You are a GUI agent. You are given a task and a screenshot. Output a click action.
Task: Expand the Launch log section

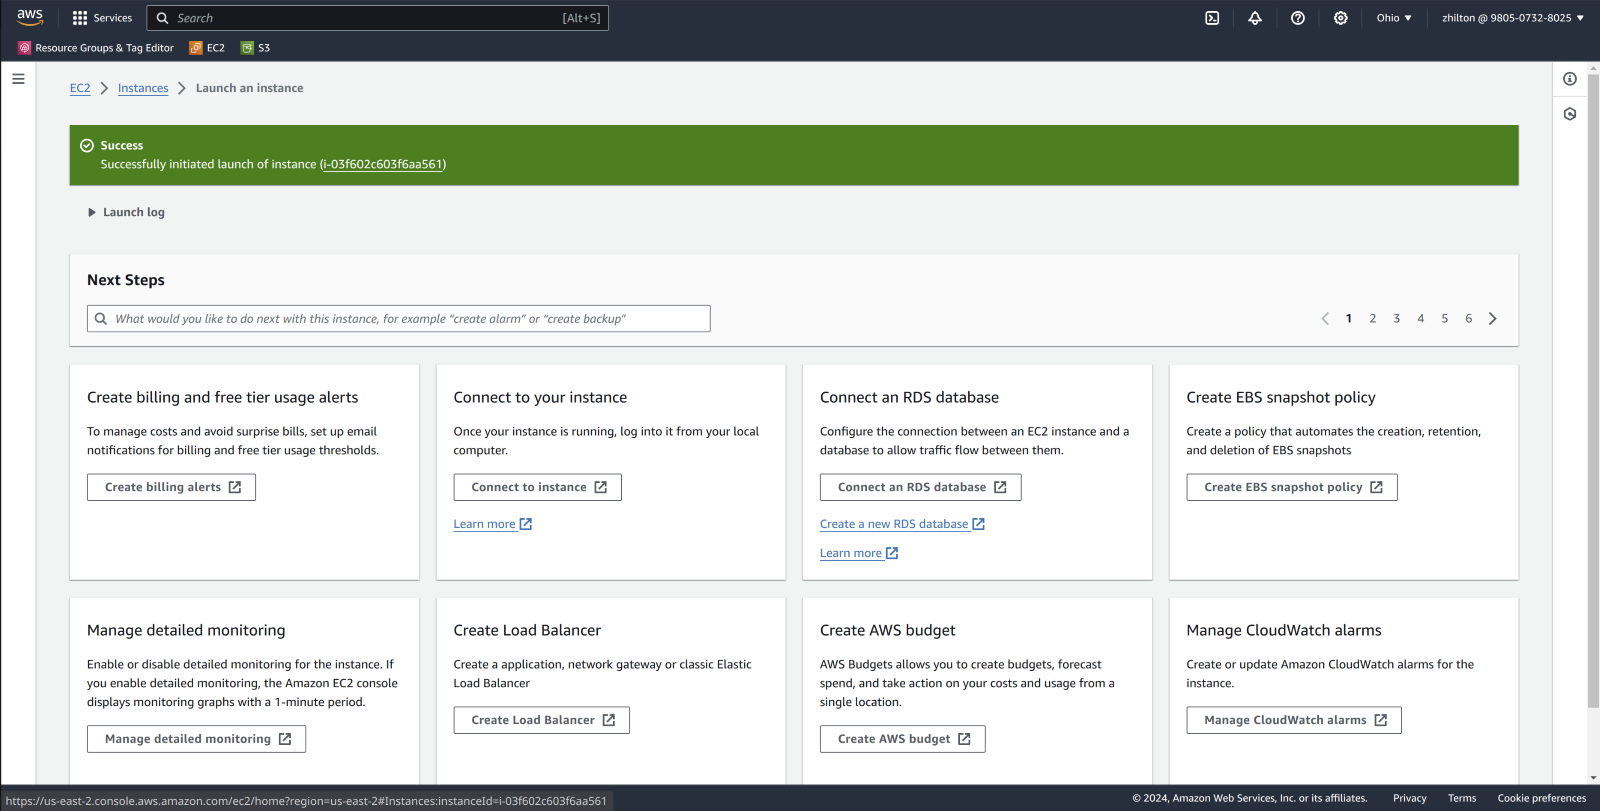pyautogui.click(x=126, y=212)
